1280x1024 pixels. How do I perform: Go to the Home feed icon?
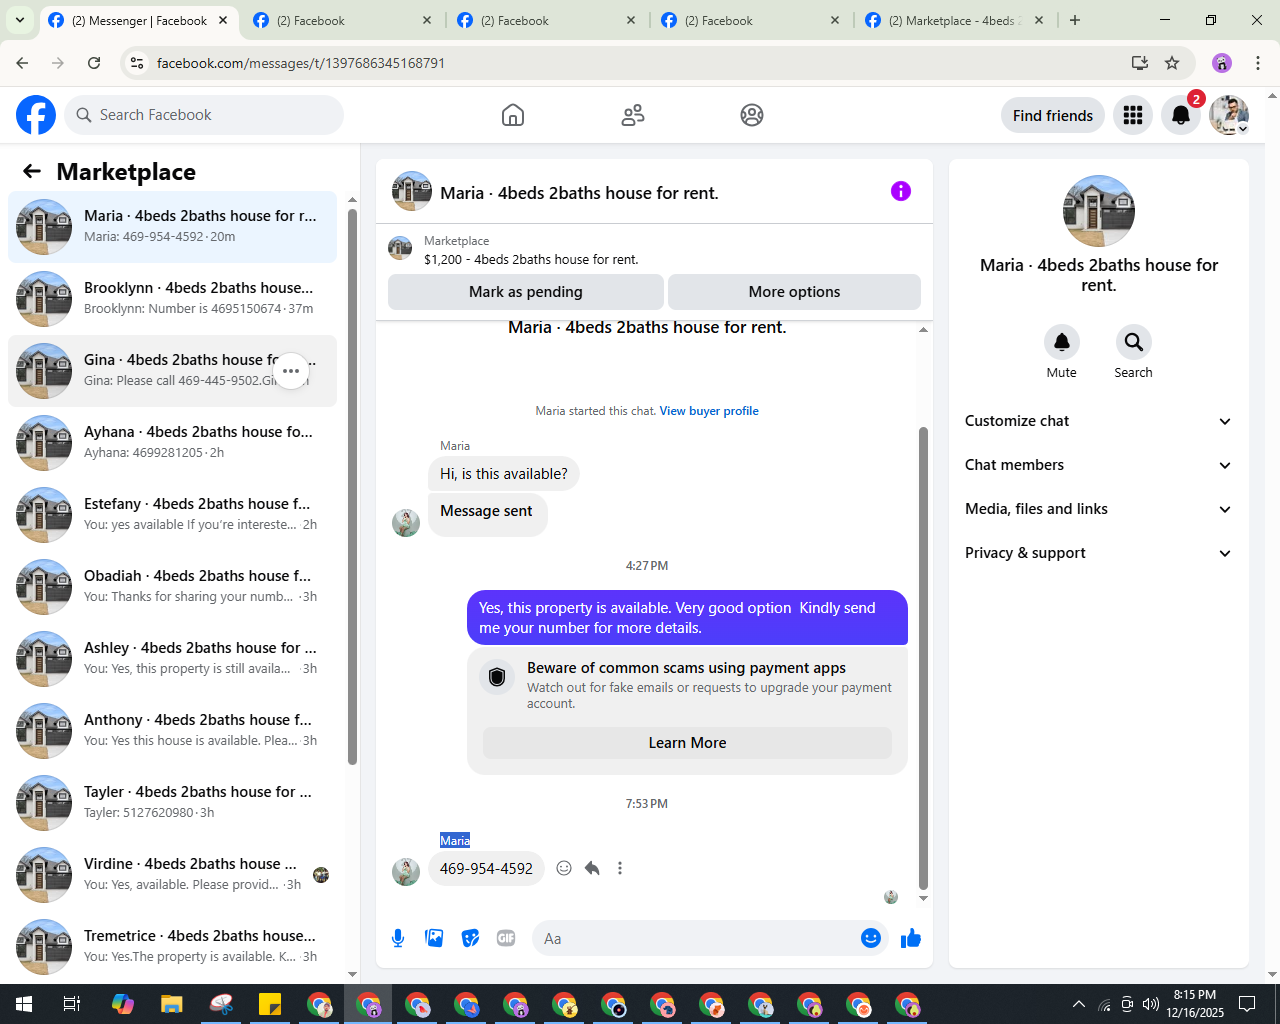(x=513, y=115)
